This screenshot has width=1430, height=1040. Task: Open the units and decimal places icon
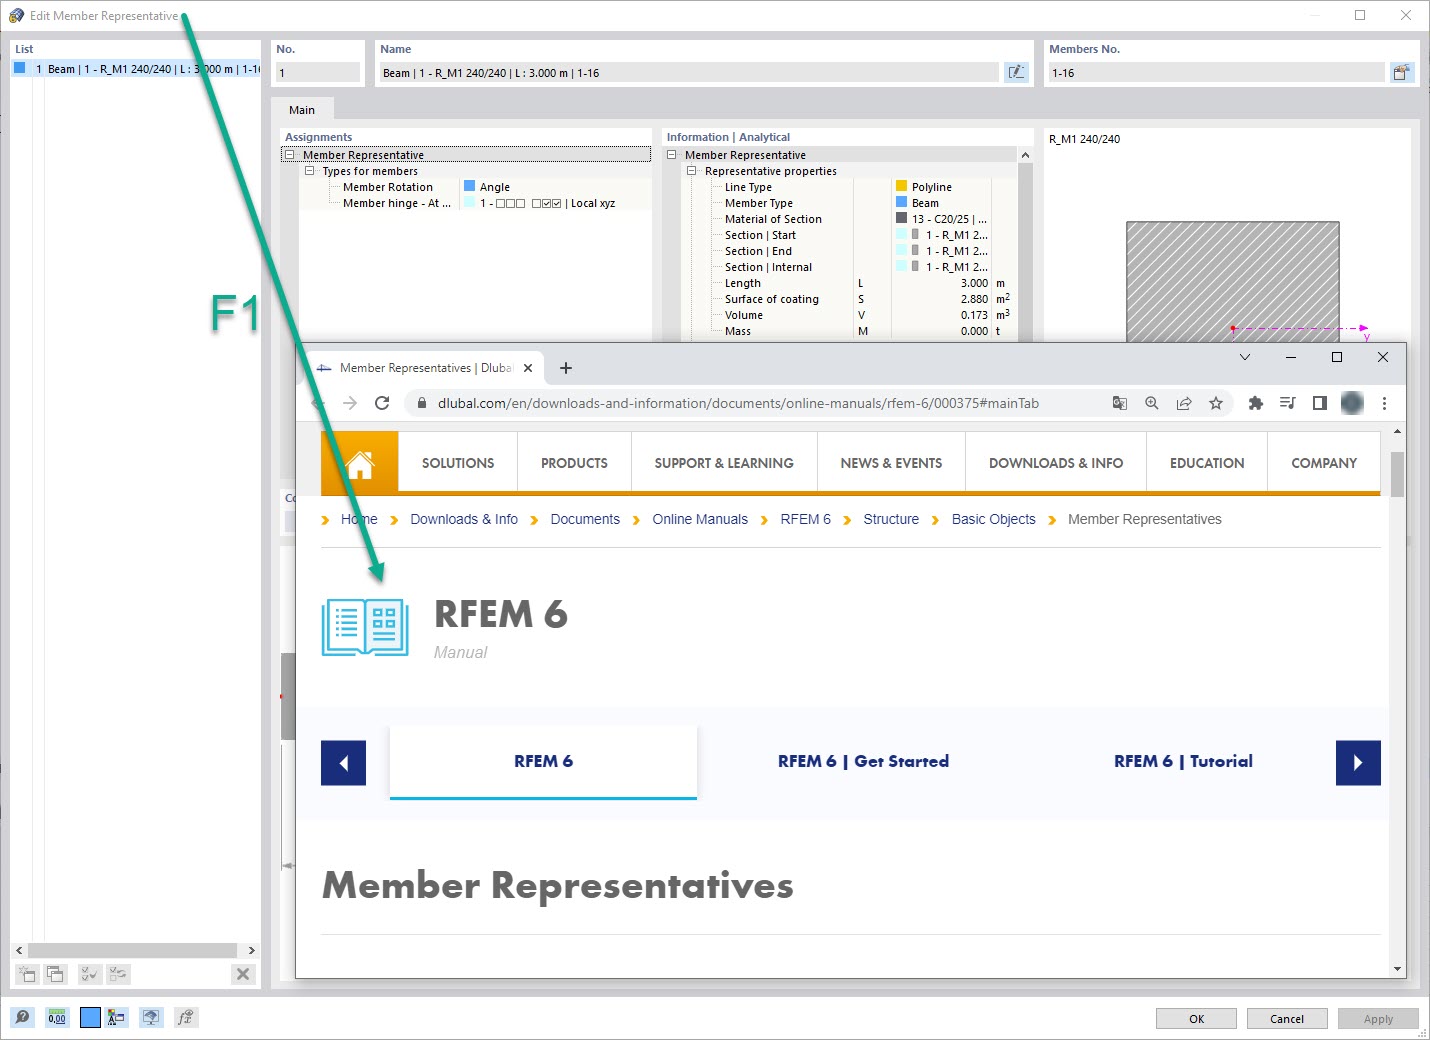click(57, 1017)
